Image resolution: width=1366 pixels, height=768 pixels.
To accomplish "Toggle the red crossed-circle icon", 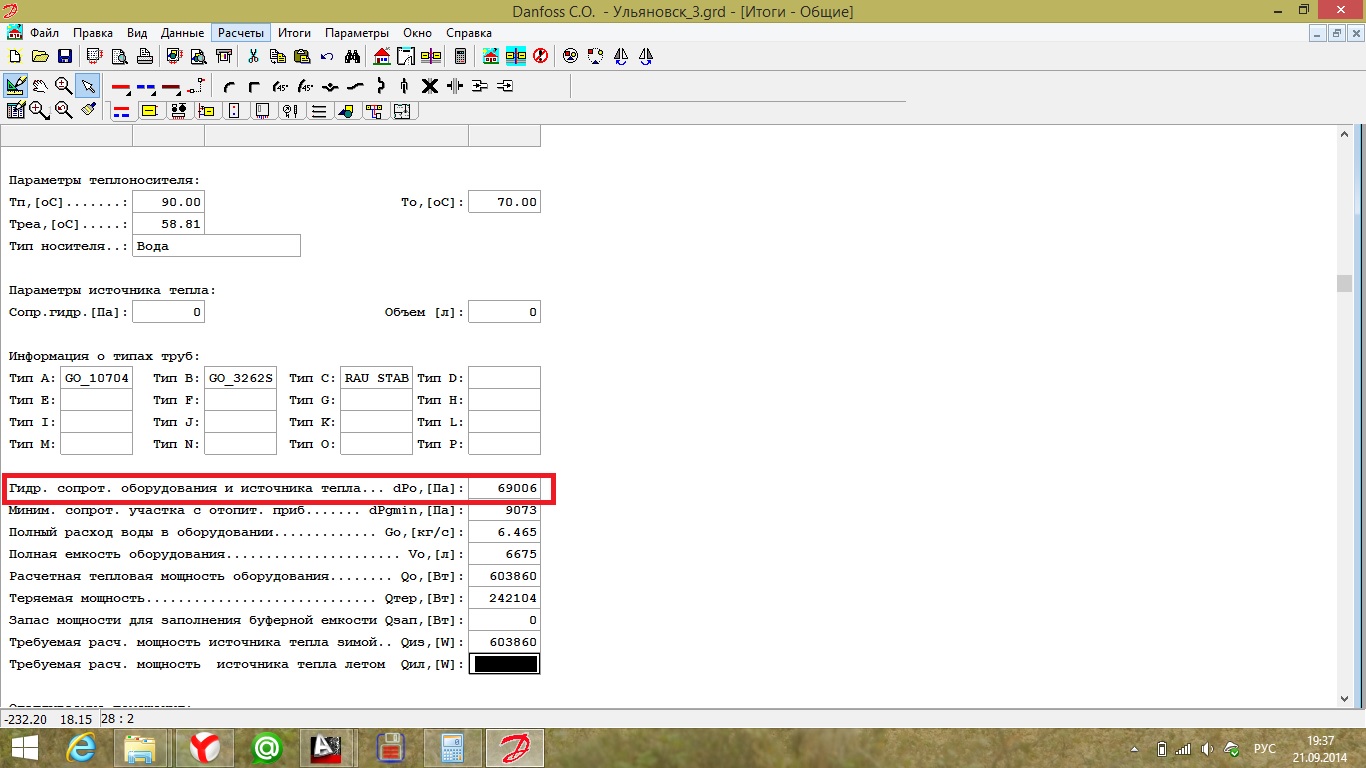I will point(540,56).
